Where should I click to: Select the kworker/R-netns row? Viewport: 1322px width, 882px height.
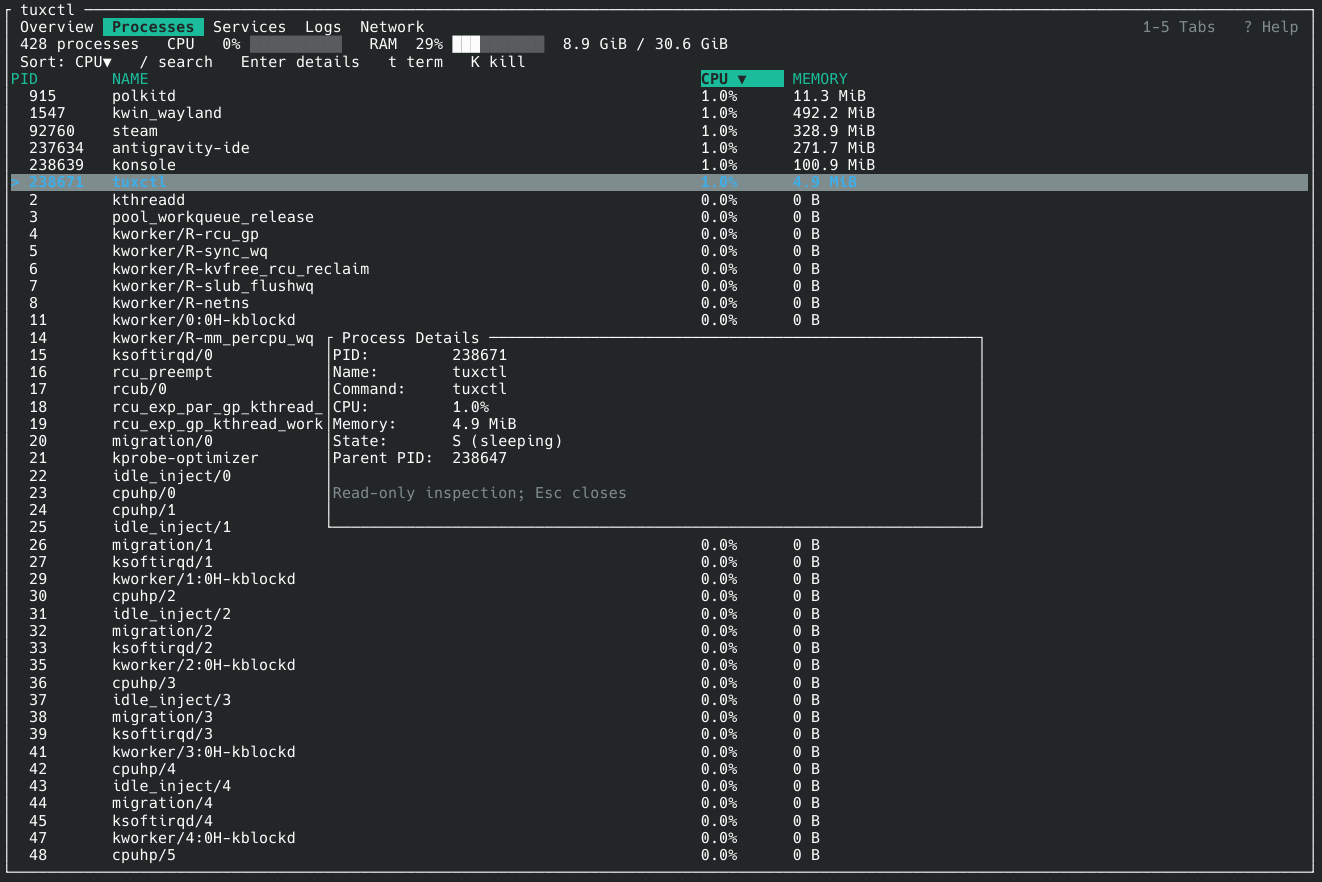point(659,303)
